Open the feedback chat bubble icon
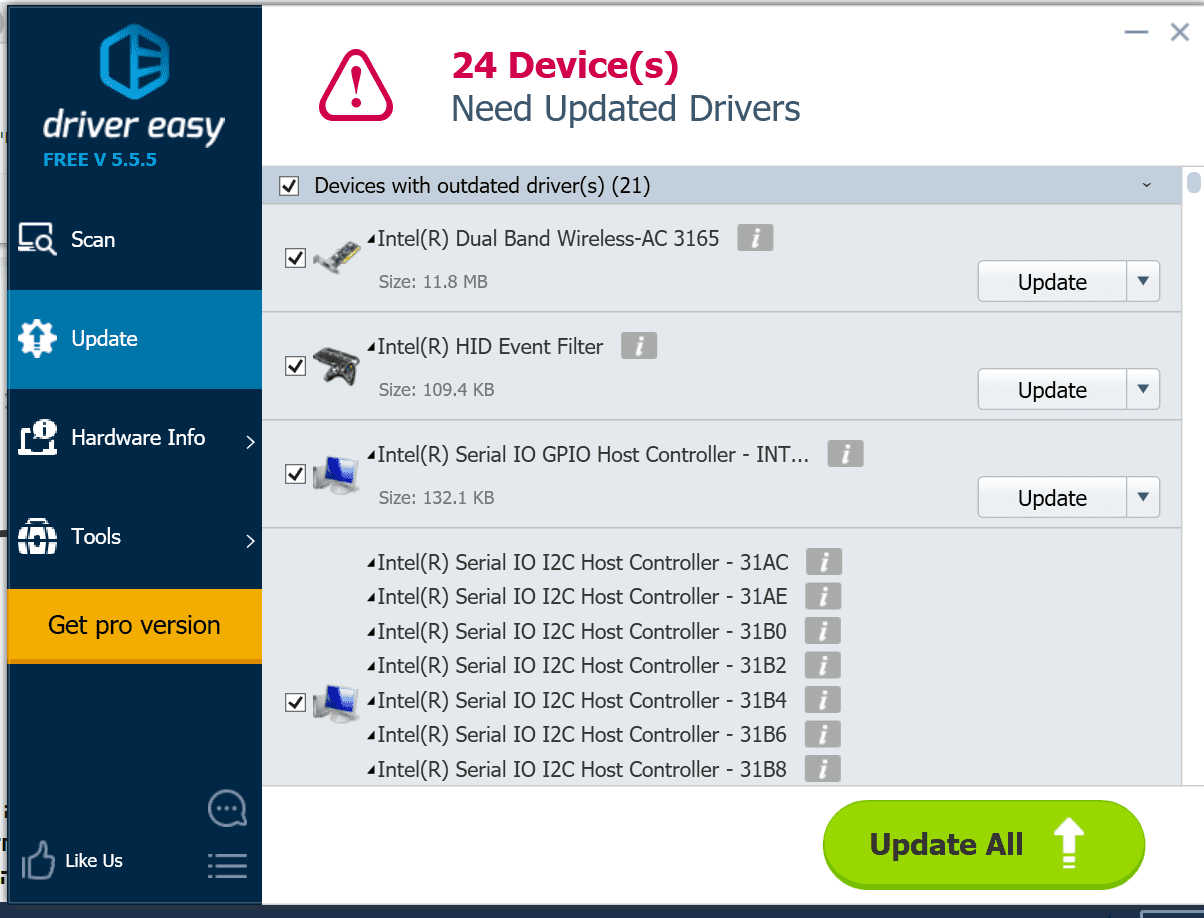Screen dimensions: 1204x918 click(x=227, y=809)
